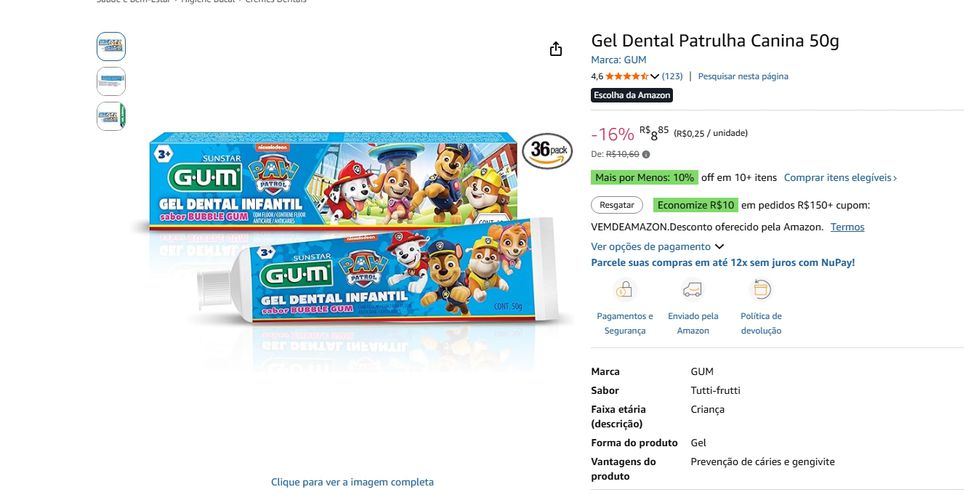The image size is (968, 500).
Task: Open the 123 reviews count link
Action: point(672,77)
